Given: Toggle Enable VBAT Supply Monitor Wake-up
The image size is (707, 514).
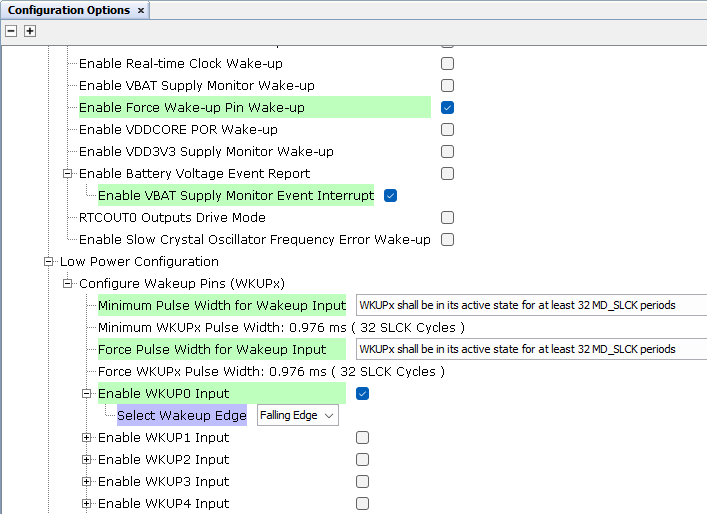Looking at the screenshot, I should pyautogui.click(x=448, y=86).
